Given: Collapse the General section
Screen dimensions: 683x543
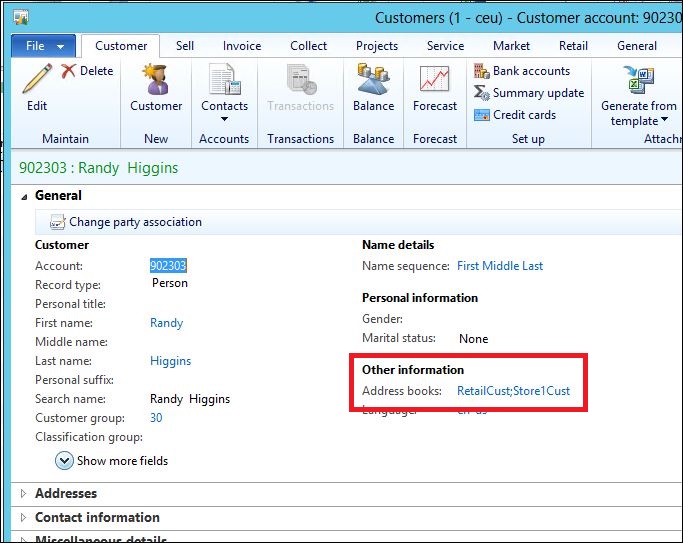Looking at the screenshot, I should pyautogui.click(x=24, y=196).
